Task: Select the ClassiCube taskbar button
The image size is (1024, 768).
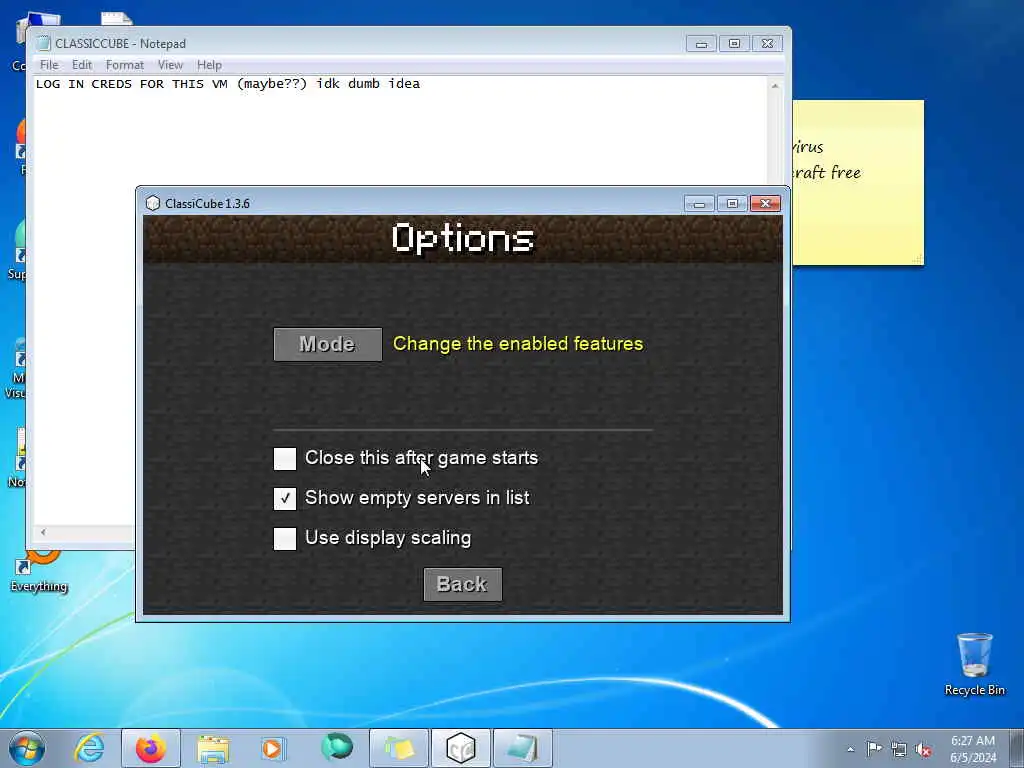Action: coord(460,748)
